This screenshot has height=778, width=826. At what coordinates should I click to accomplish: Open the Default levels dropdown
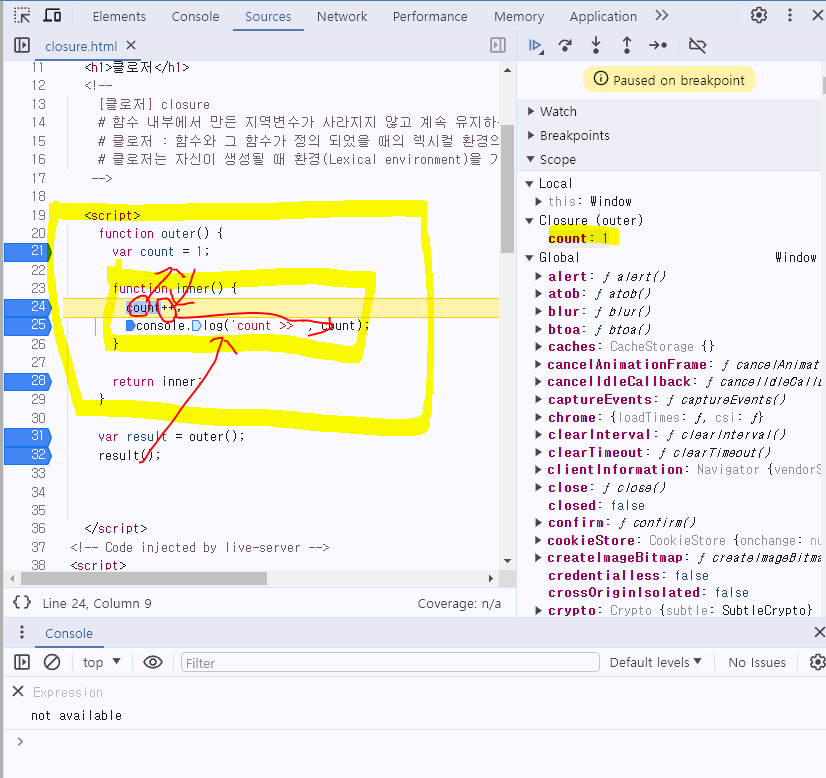tap(655, 662)
